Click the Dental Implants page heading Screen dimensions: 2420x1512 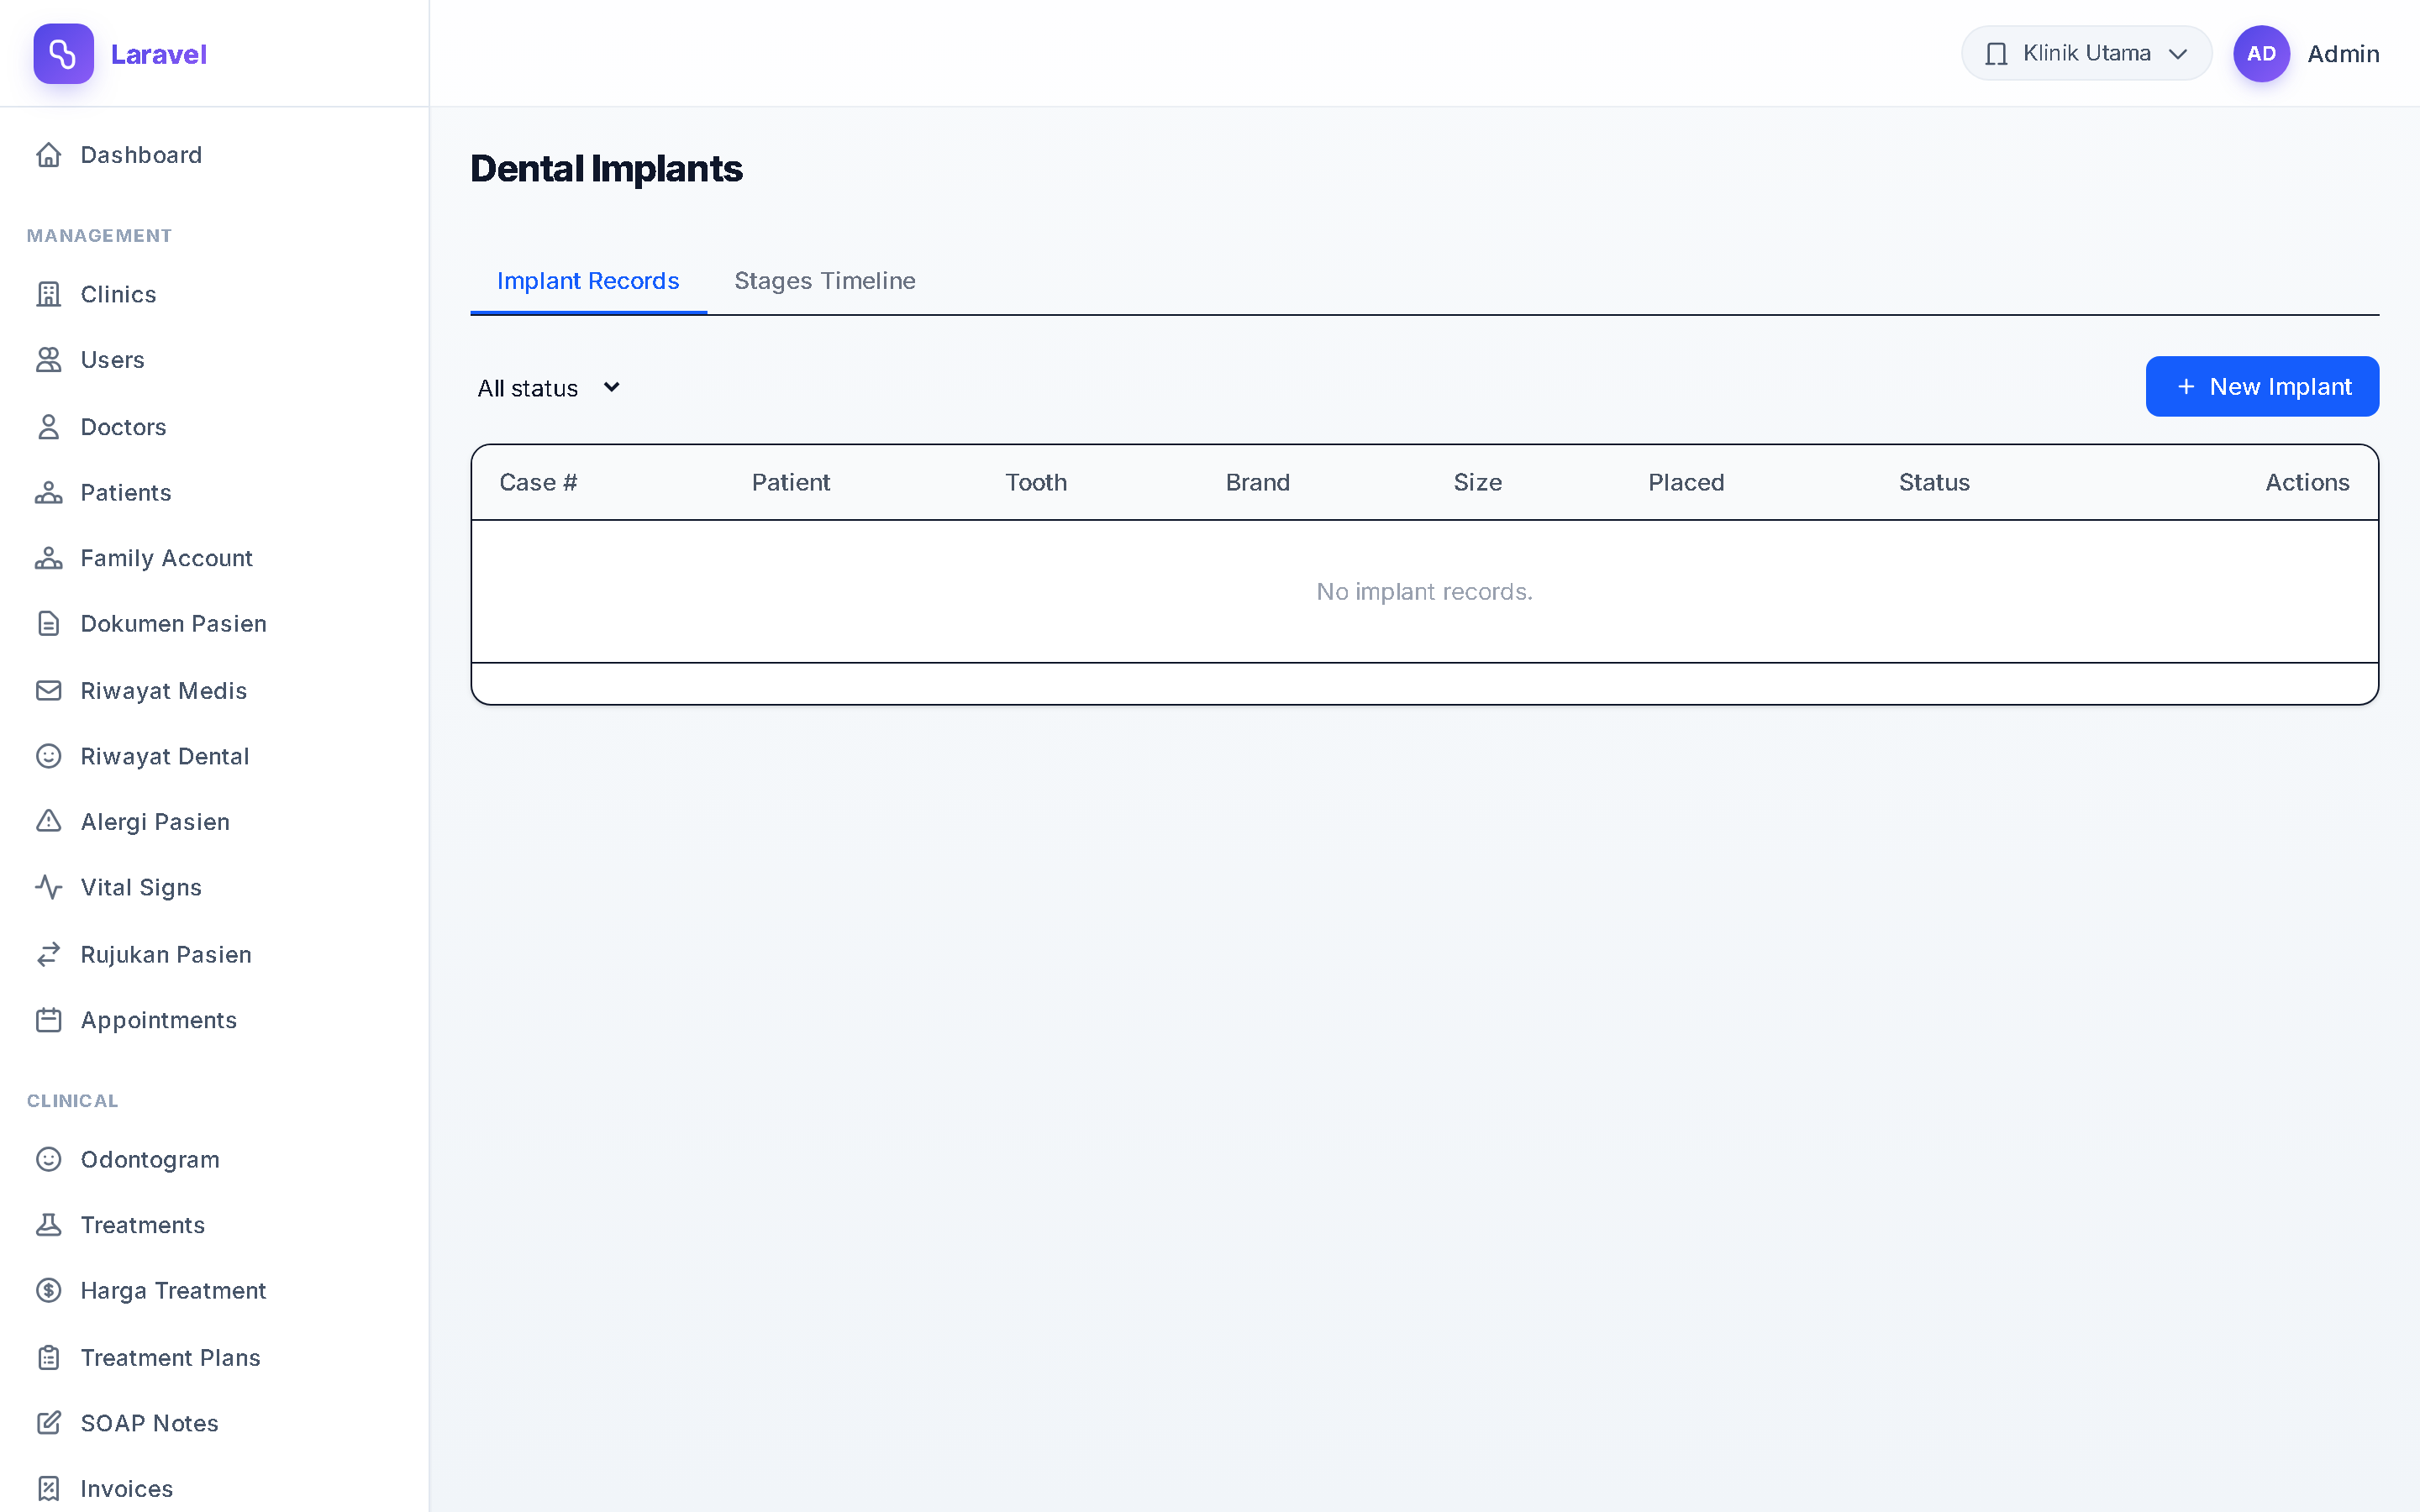[606, 169]
